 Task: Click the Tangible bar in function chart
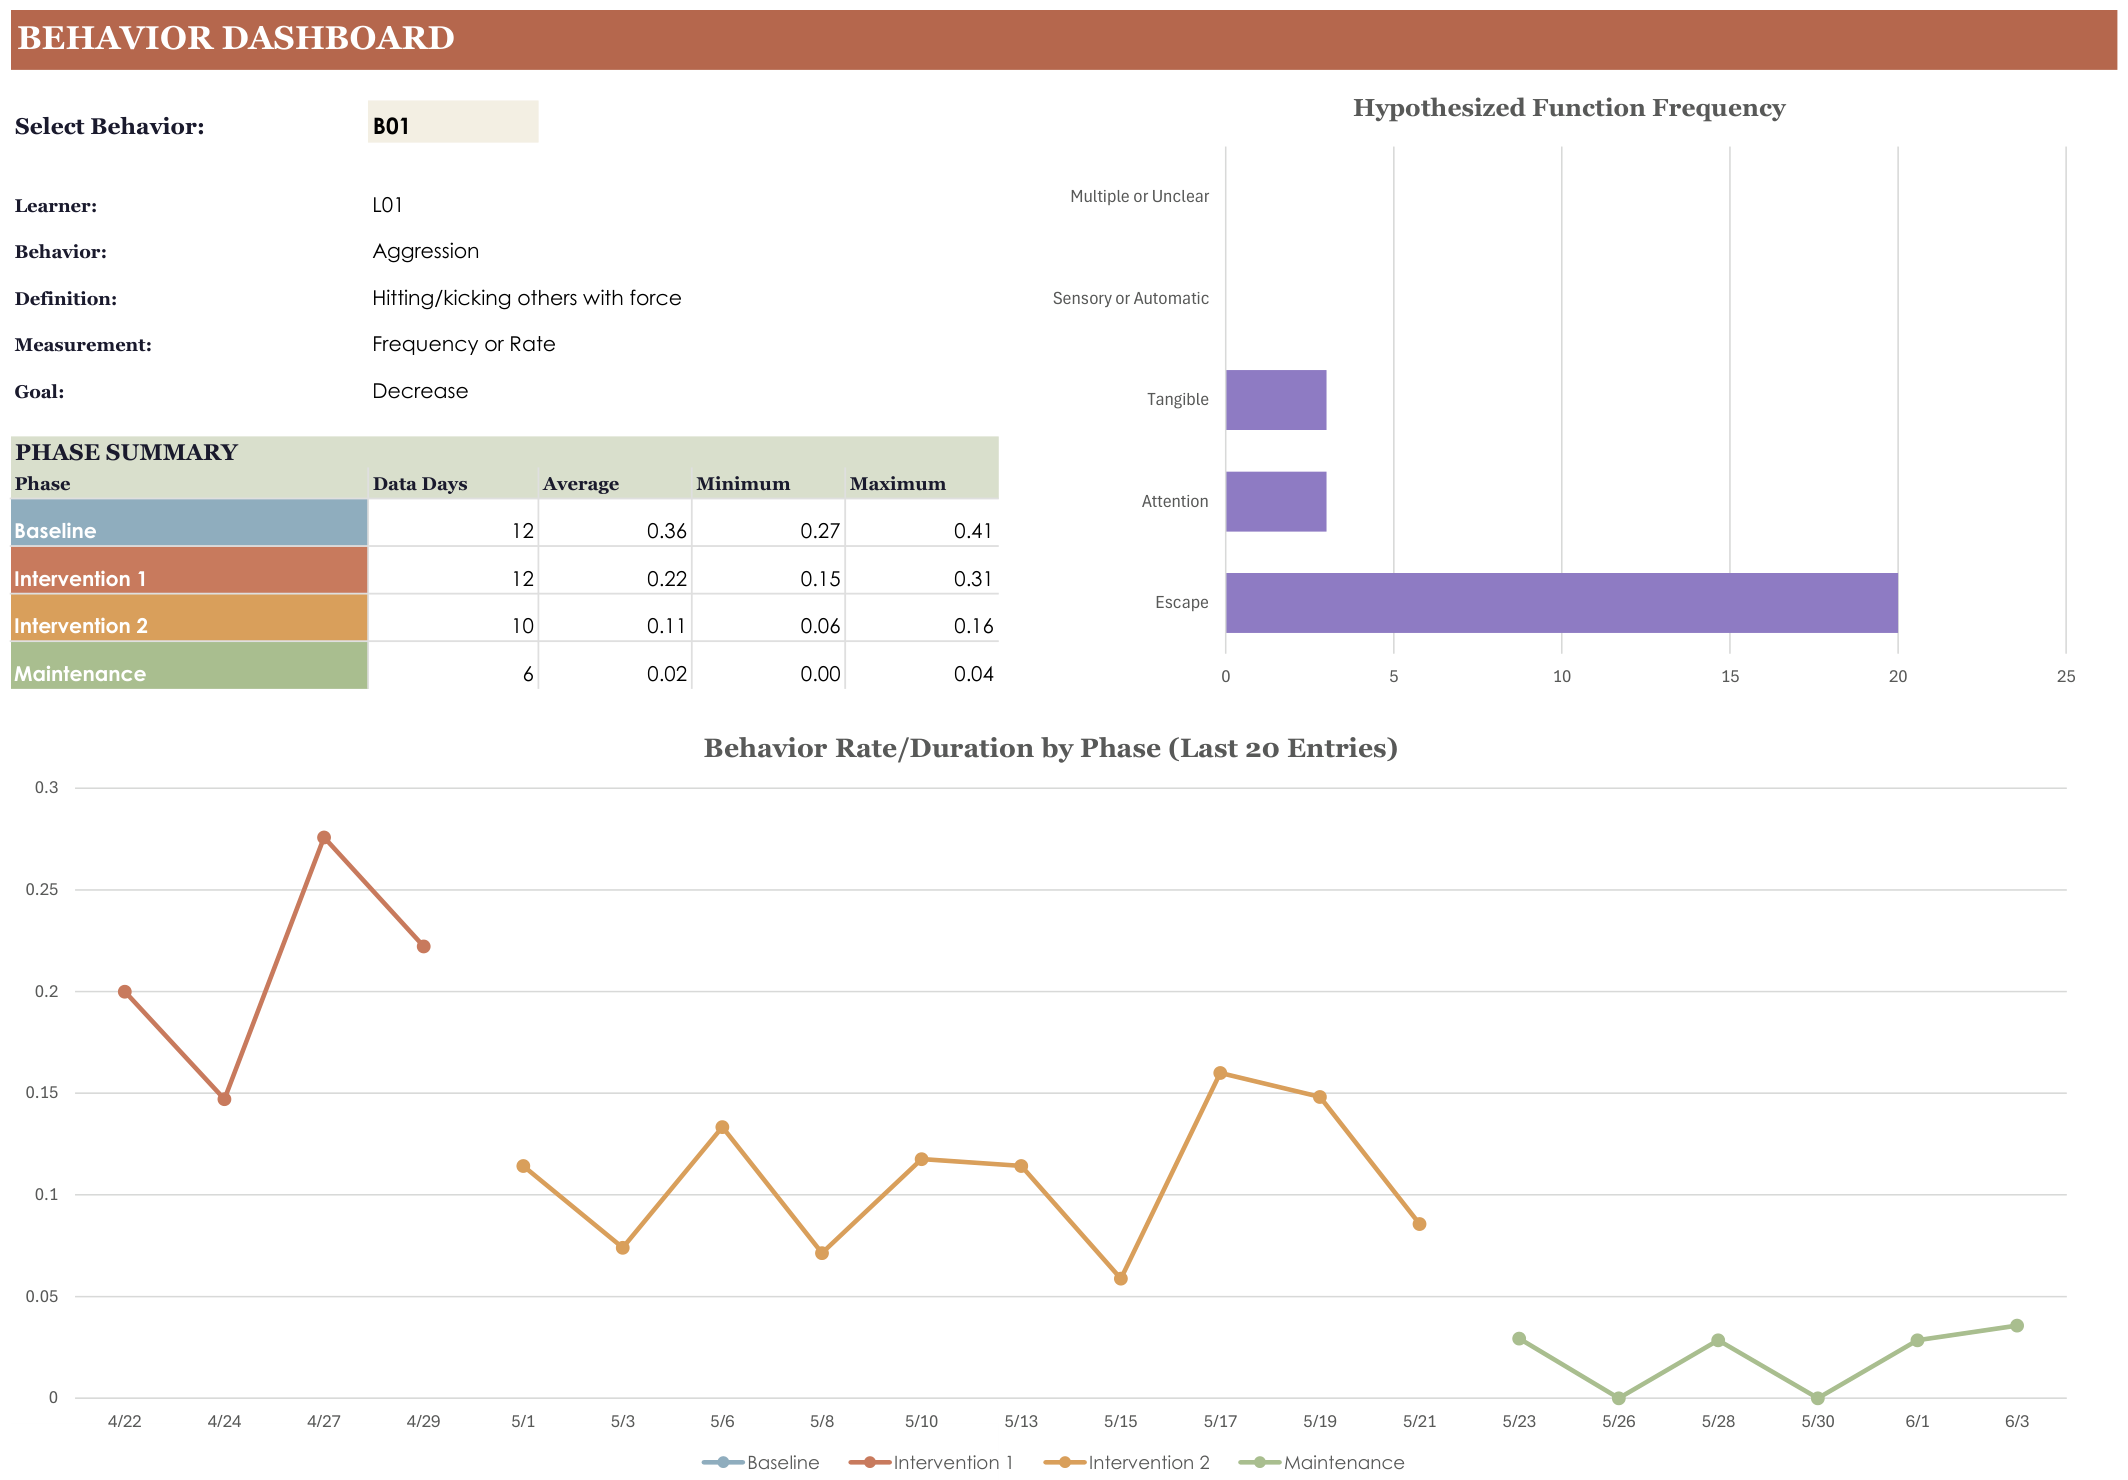point(1276,400)
